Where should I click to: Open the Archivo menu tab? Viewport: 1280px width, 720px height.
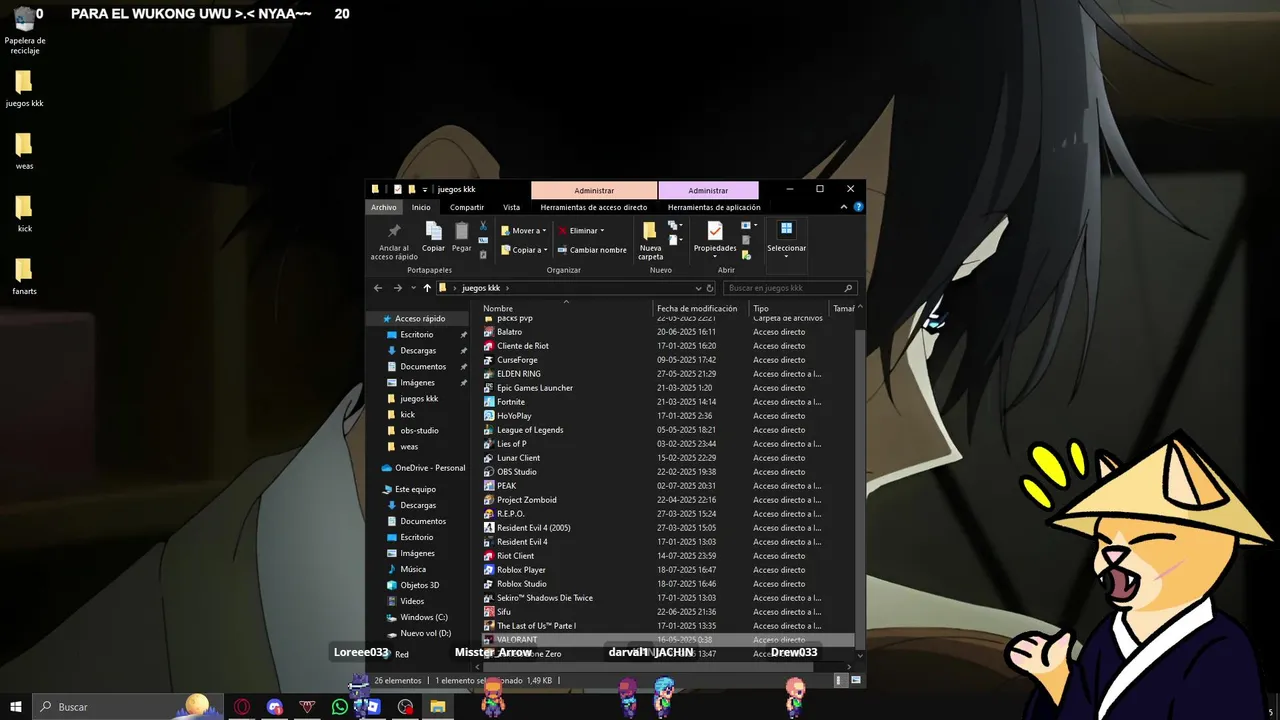pyautogui.click(x=384, y=207)
